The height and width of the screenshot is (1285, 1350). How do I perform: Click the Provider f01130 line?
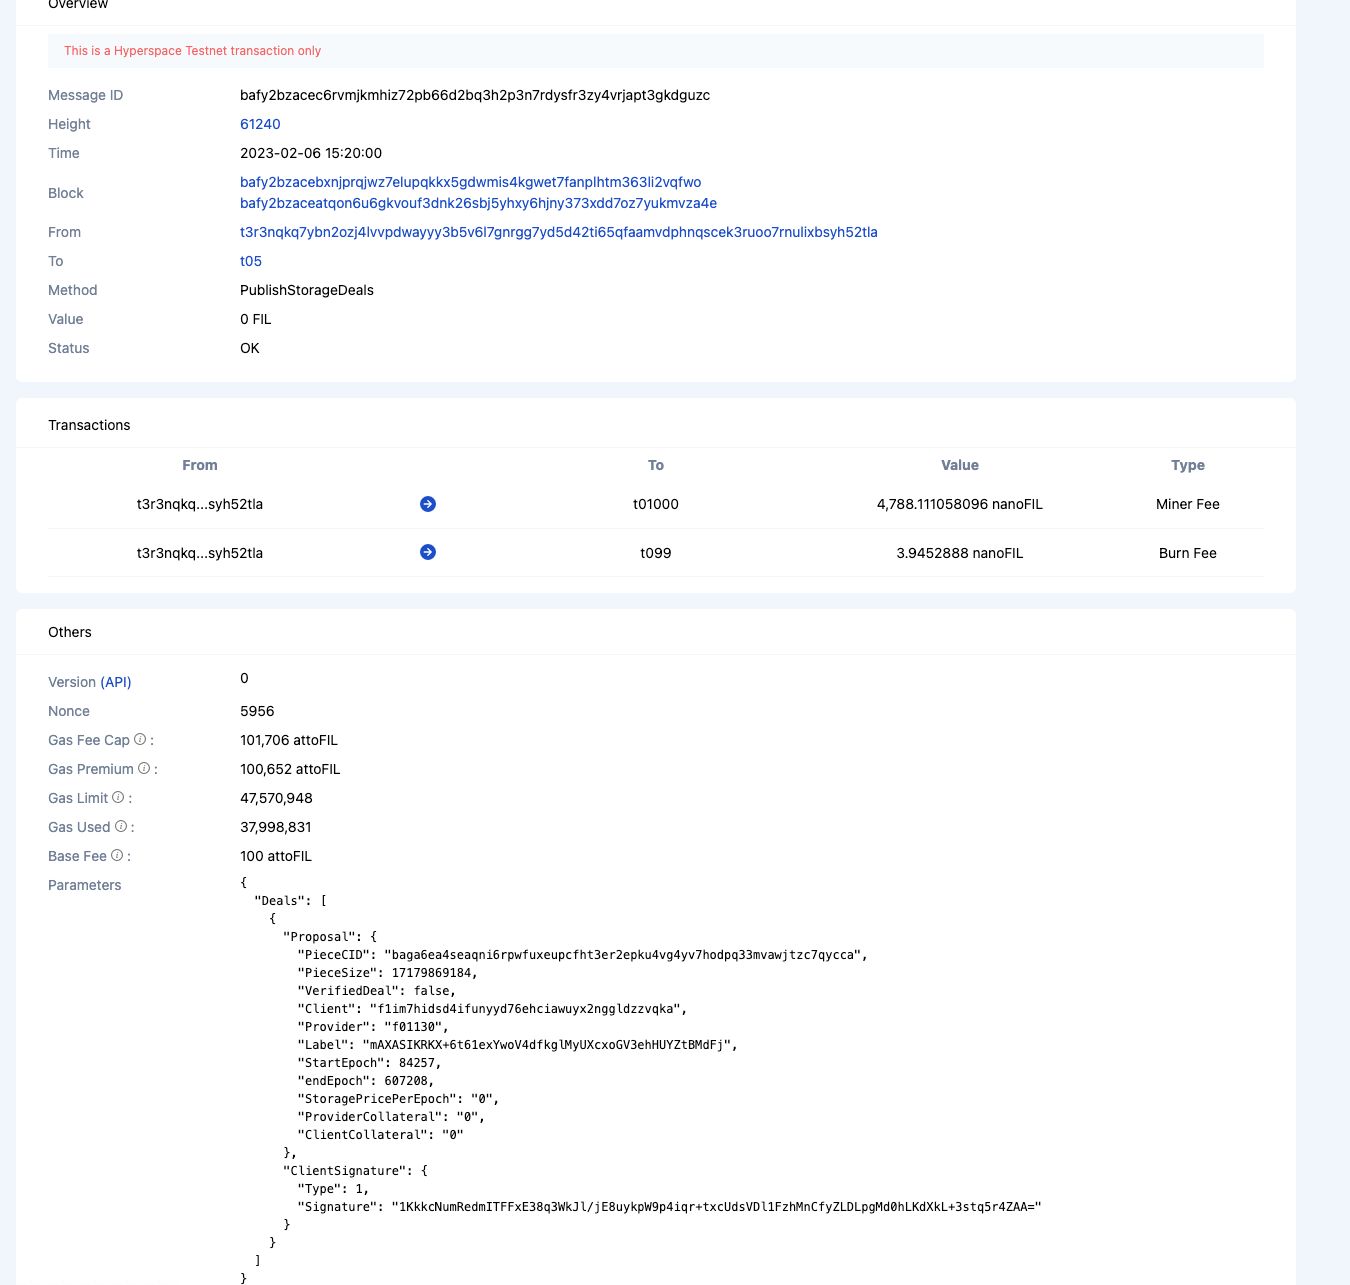pyautogui.click(x=374, y=1027)
